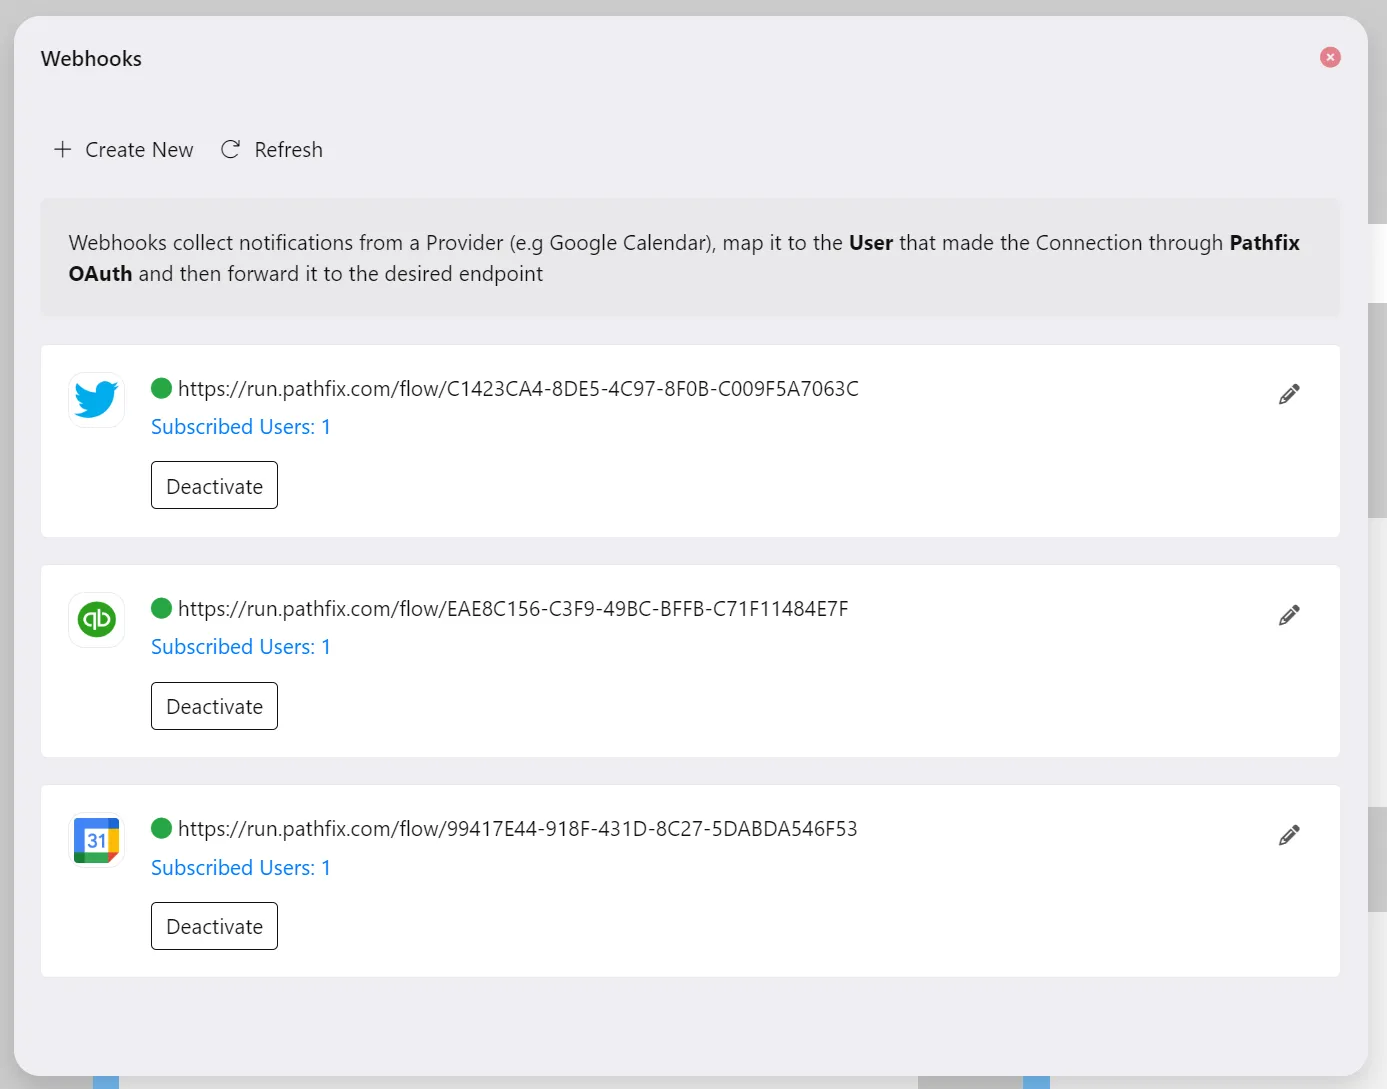Click the Twitter provider logo
The image size is (1387, 1089).
pos(96,400)
